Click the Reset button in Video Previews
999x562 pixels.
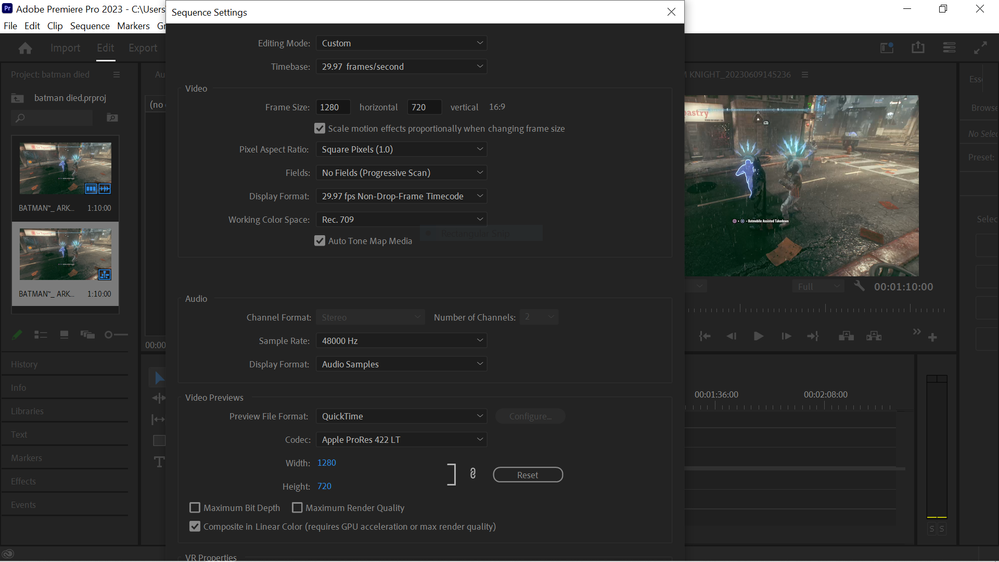point(527,475)
